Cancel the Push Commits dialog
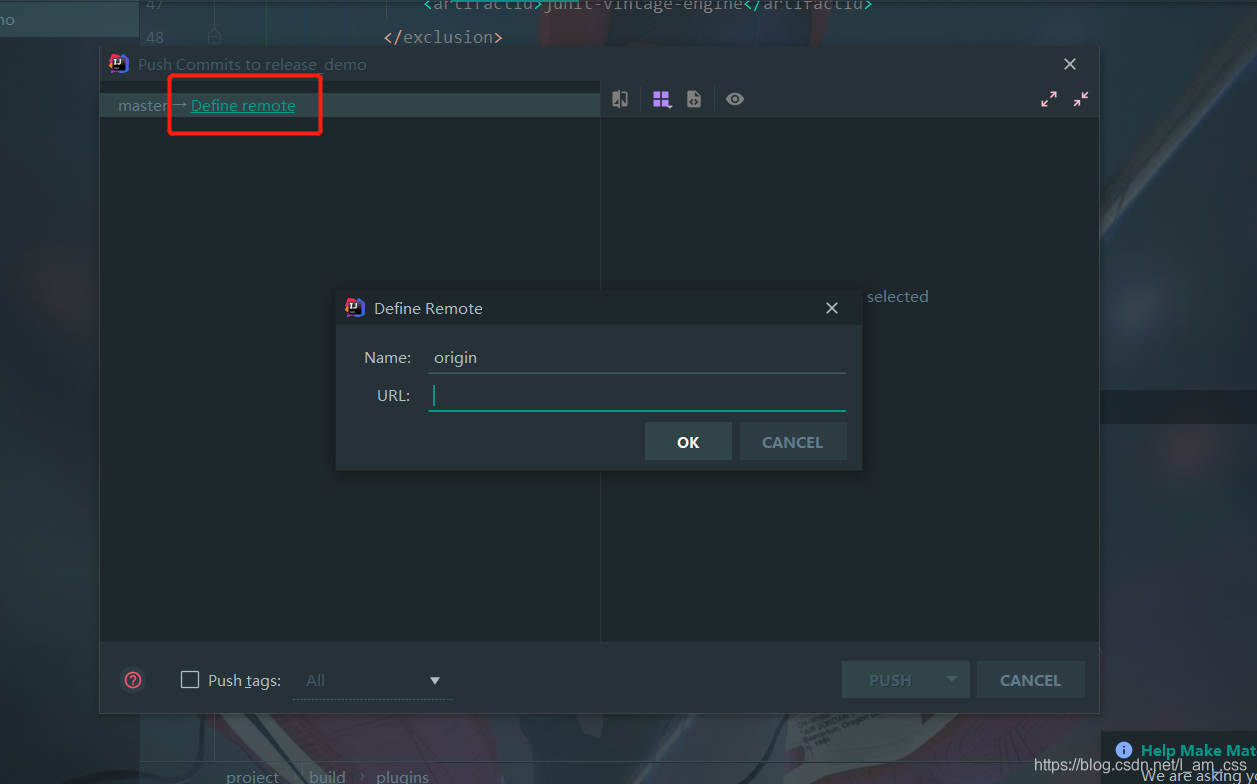Screen dimensions: 1257x784 click(1030, 680)
